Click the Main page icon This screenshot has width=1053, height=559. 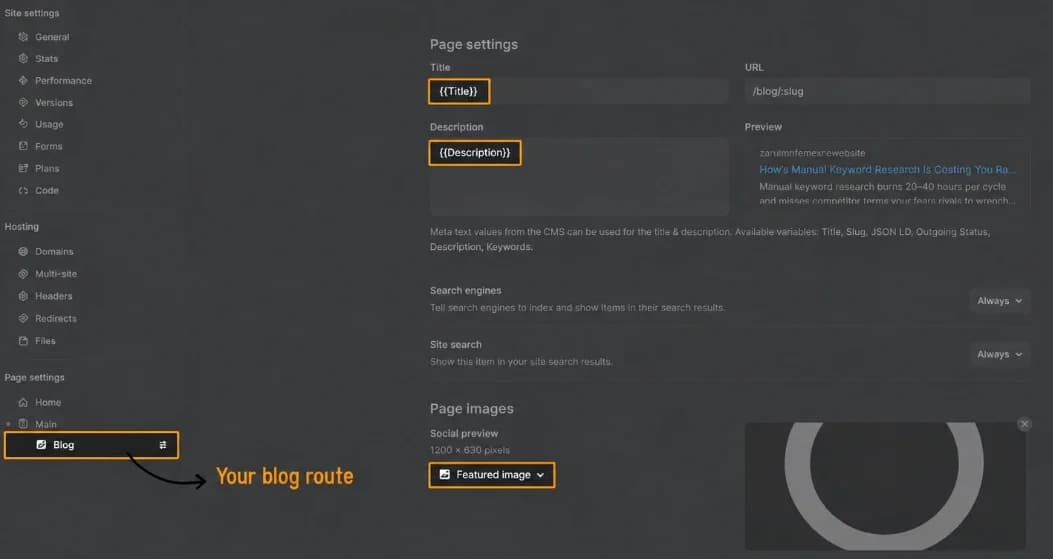point(24,424)
